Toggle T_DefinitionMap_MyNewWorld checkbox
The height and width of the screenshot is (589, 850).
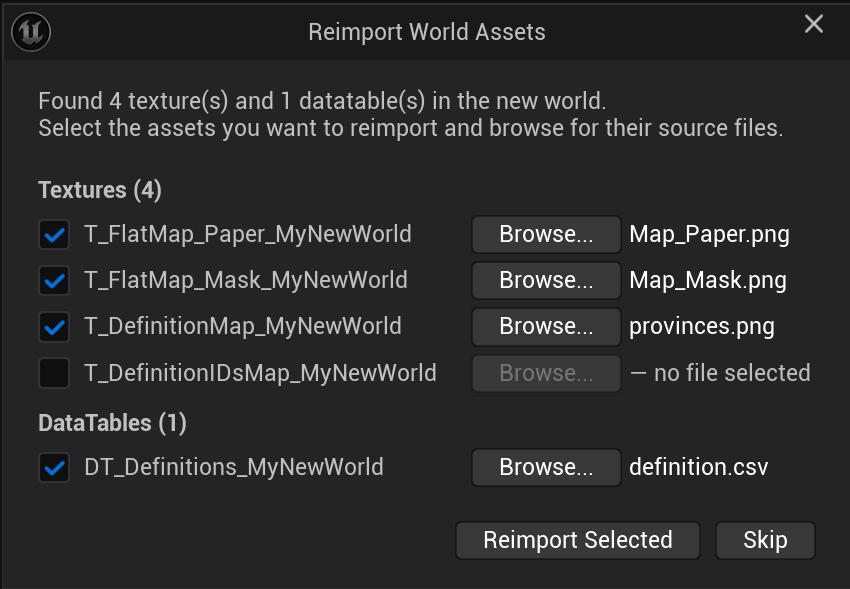pos(54,327)
